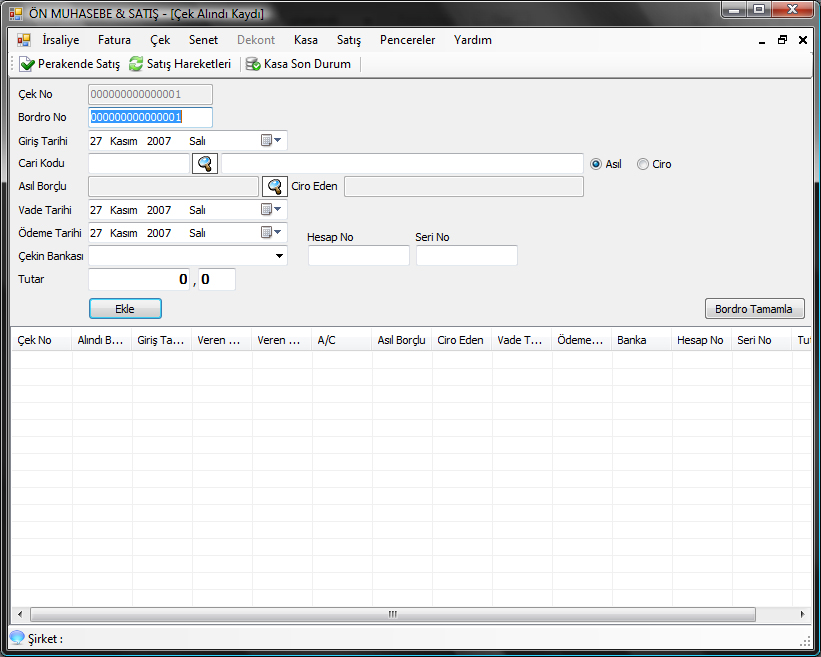Select the Ciro radio button
821x657 pixels.
tap(642, 164)
